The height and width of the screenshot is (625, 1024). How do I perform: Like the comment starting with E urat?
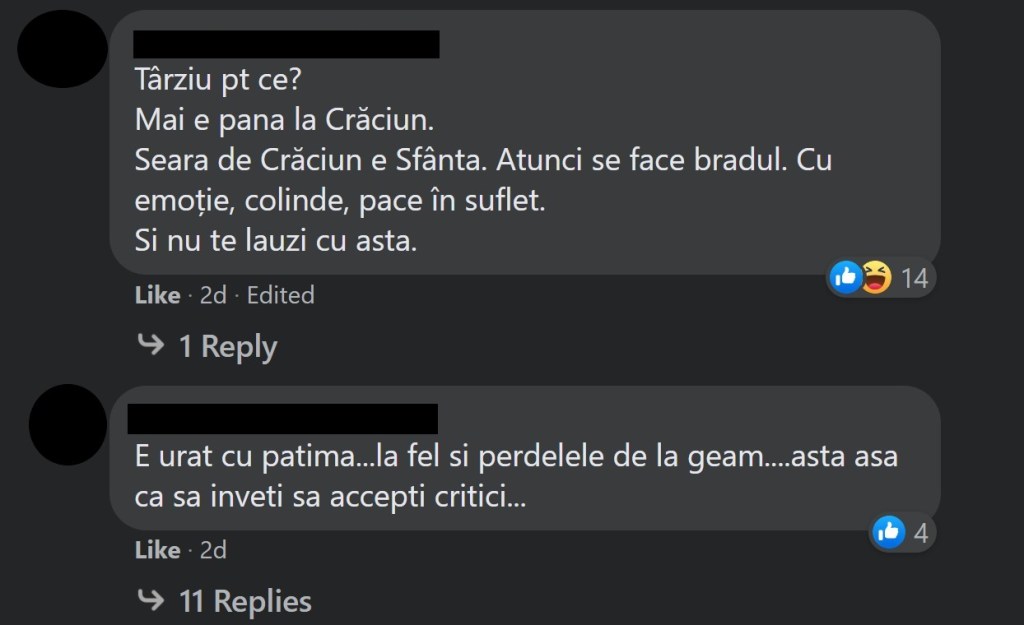click(x=157, y=550)
